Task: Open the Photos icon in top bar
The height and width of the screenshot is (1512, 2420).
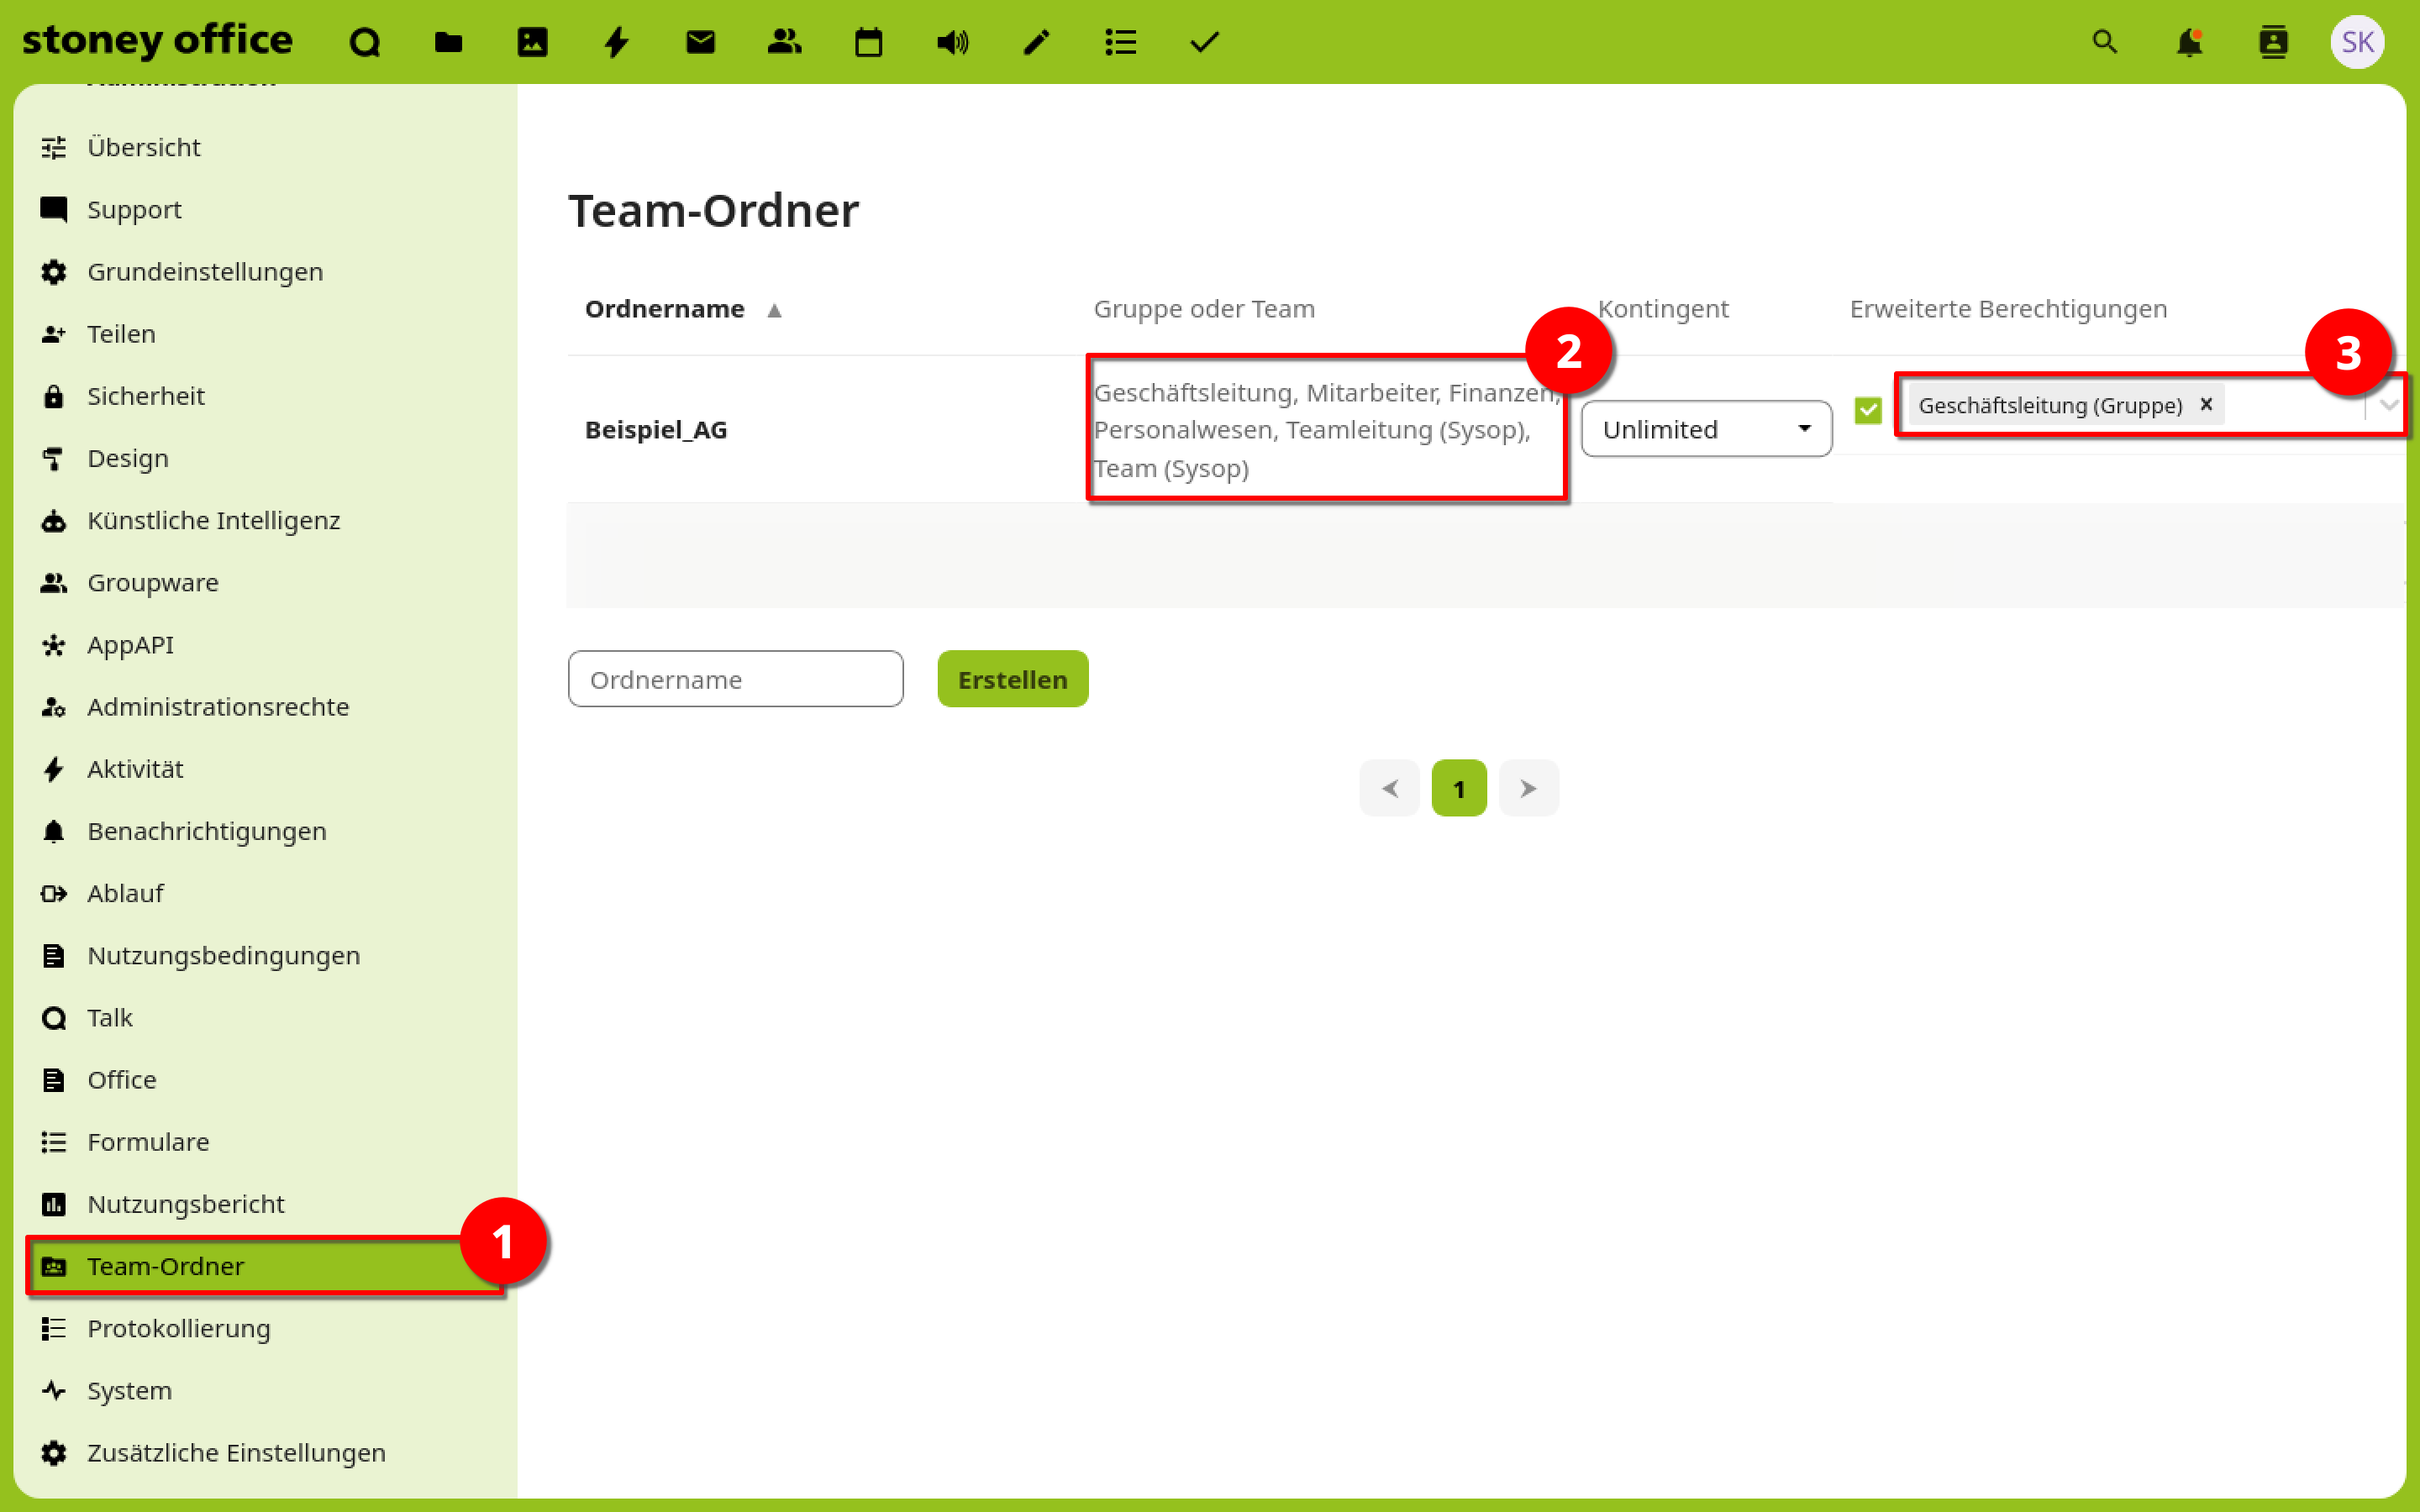Action: [x=532, y=42]
